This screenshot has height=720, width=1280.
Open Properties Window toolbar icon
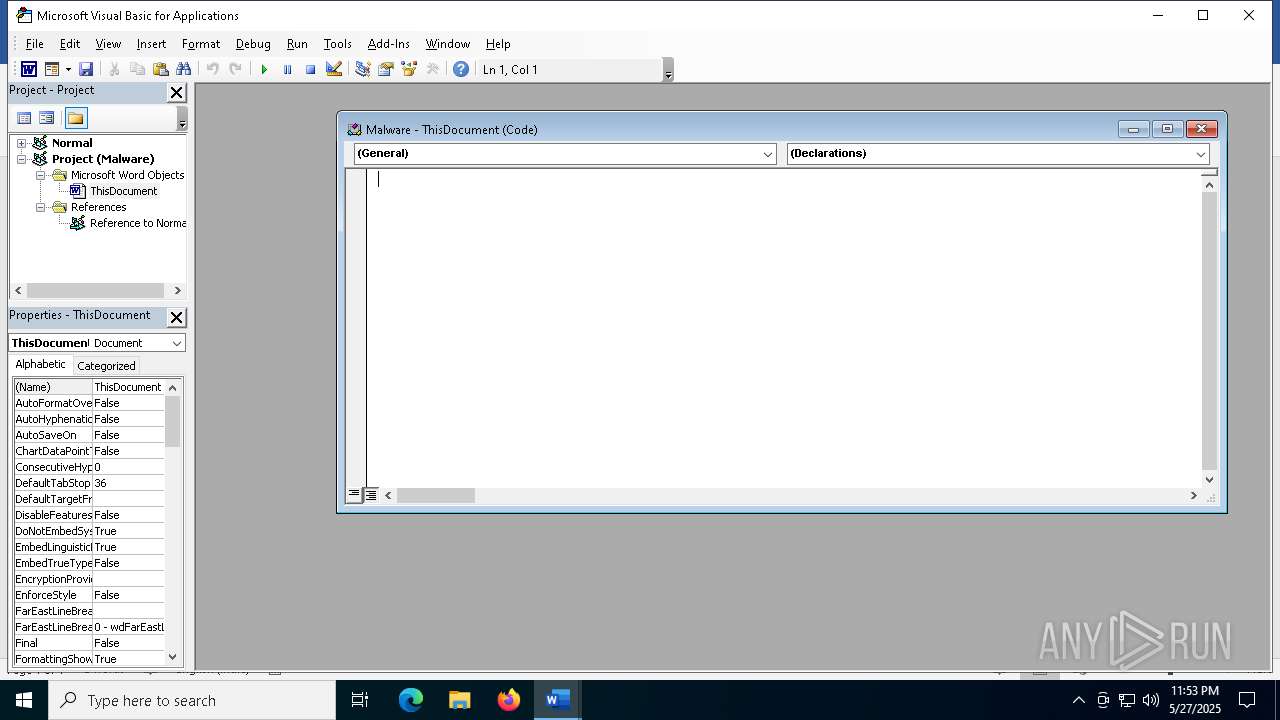[385, 69]
